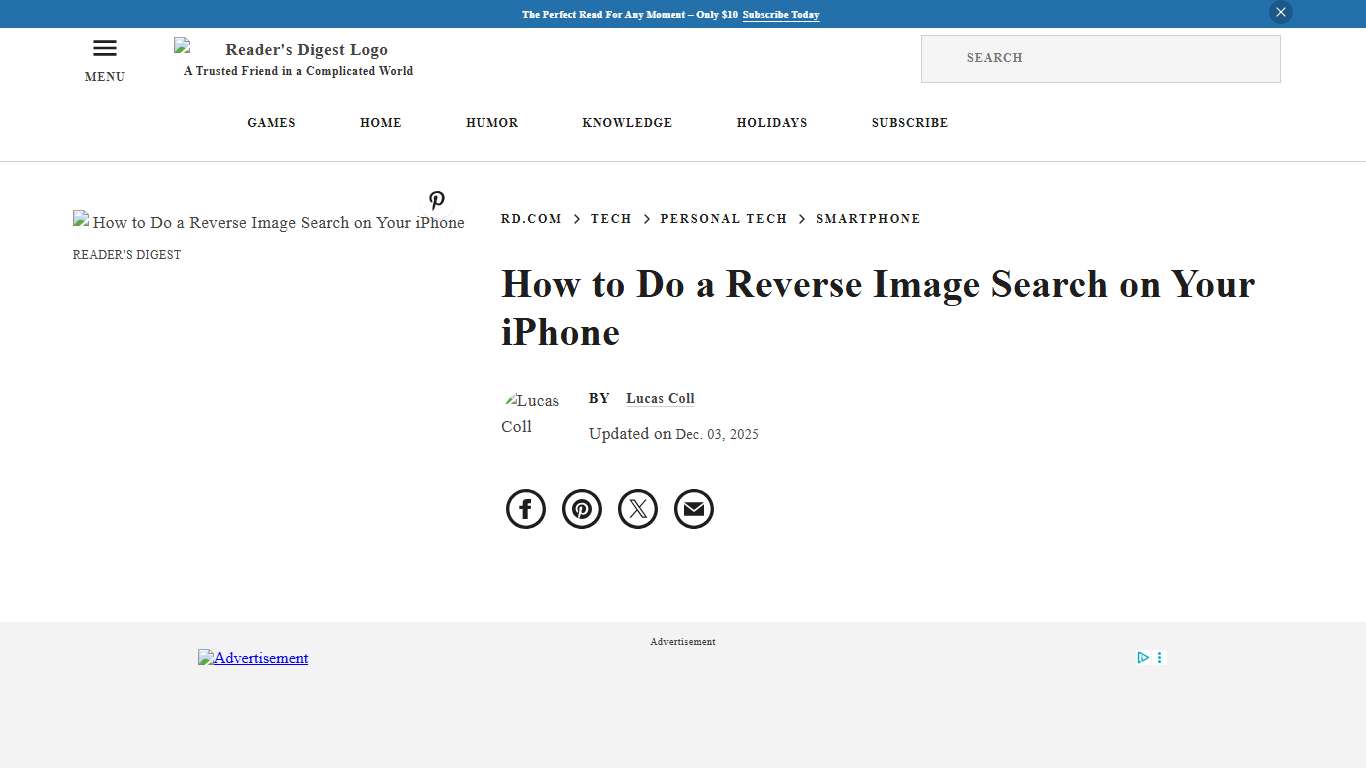This screenshot has width=1366, height=768.
Task: Dismiss the subscription promo banner
Action: (1280, 12)
